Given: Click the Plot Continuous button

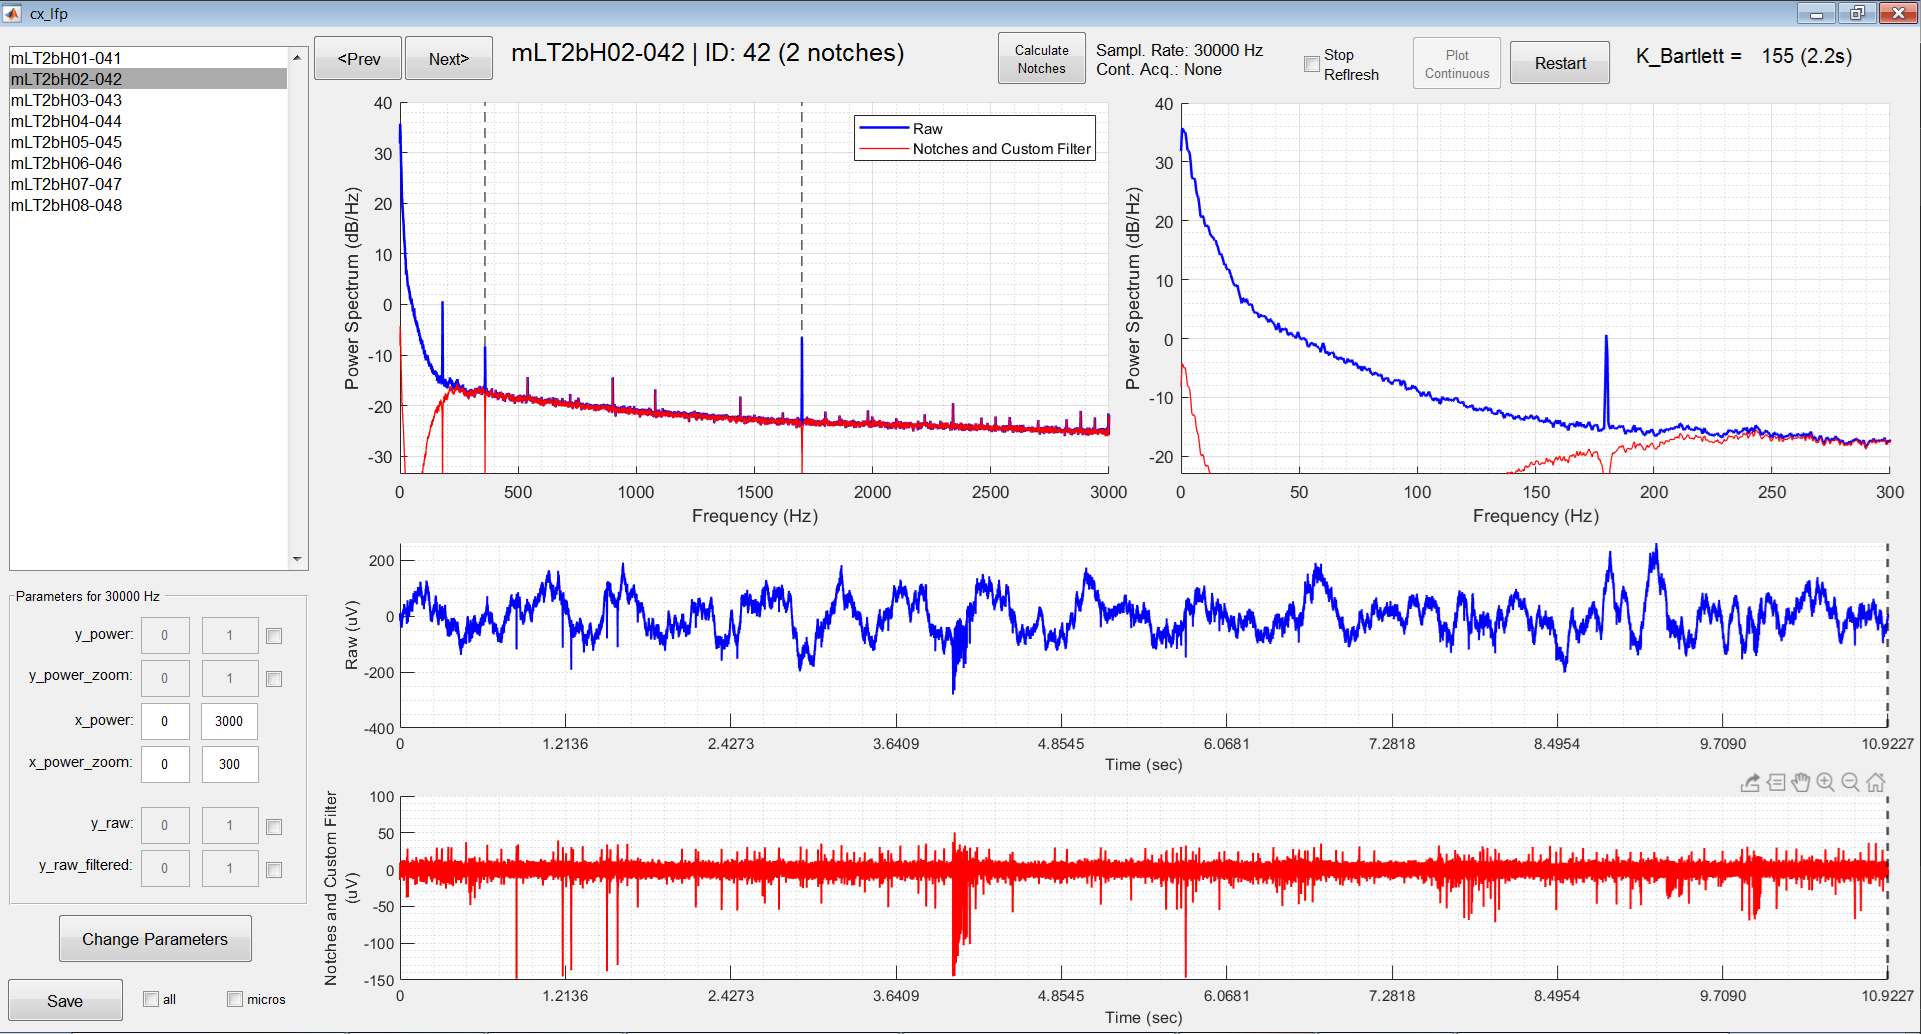Looking at the screenshot, I should [1457, 64].
